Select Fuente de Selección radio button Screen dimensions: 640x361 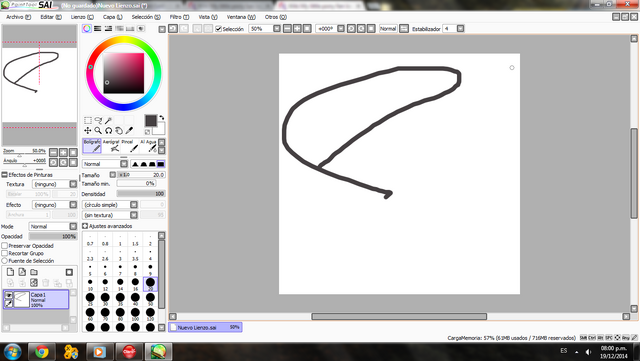click(4, 261)
